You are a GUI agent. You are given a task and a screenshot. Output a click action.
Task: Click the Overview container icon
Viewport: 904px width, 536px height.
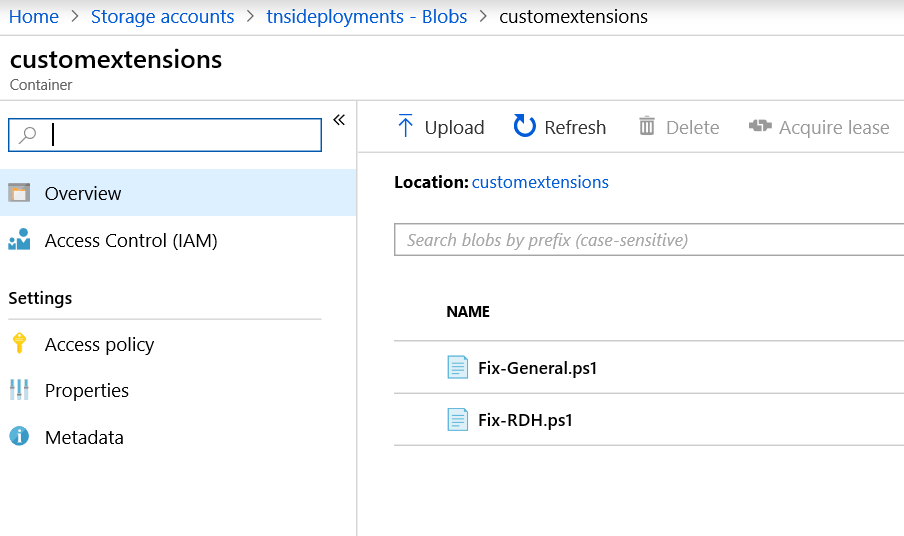point(19,192)
